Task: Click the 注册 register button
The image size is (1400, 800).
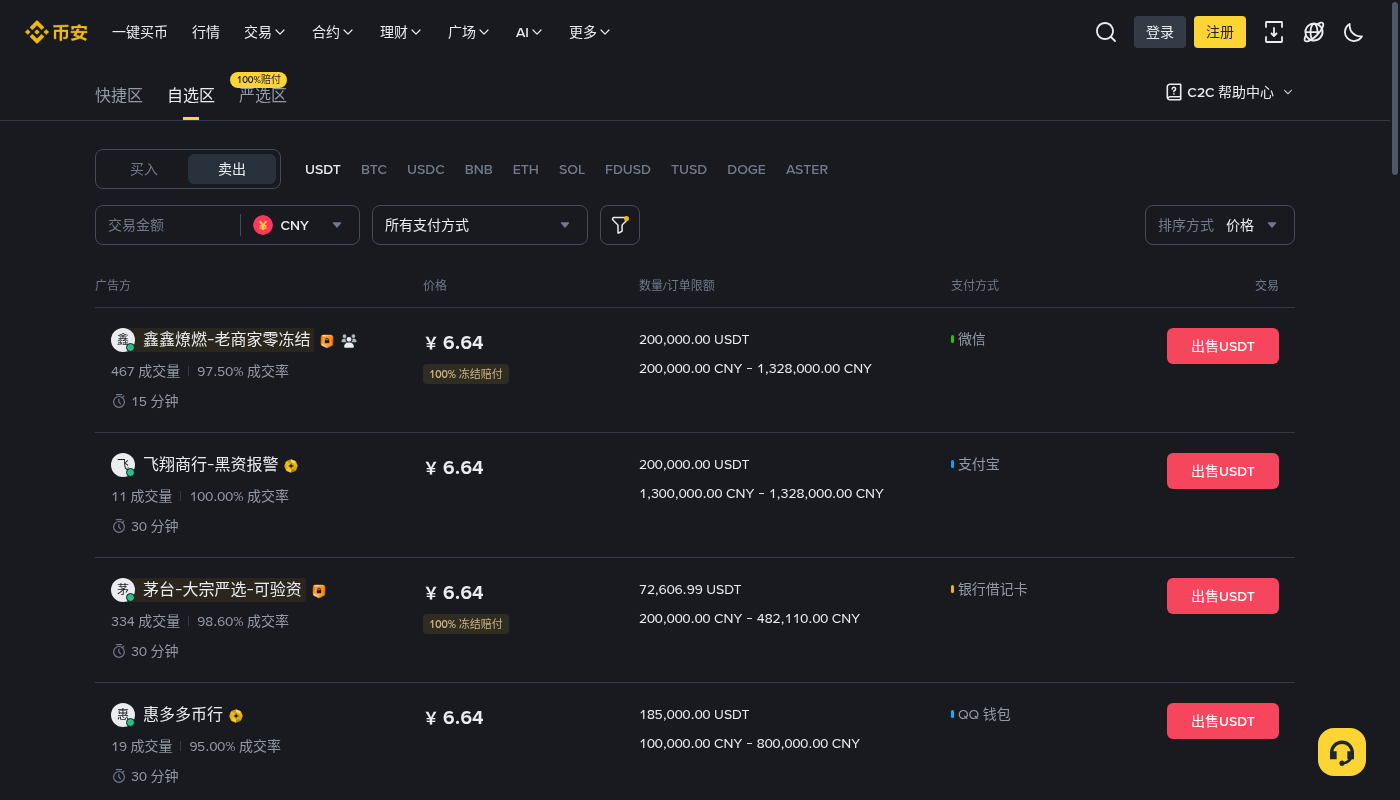Action: 1220,32
